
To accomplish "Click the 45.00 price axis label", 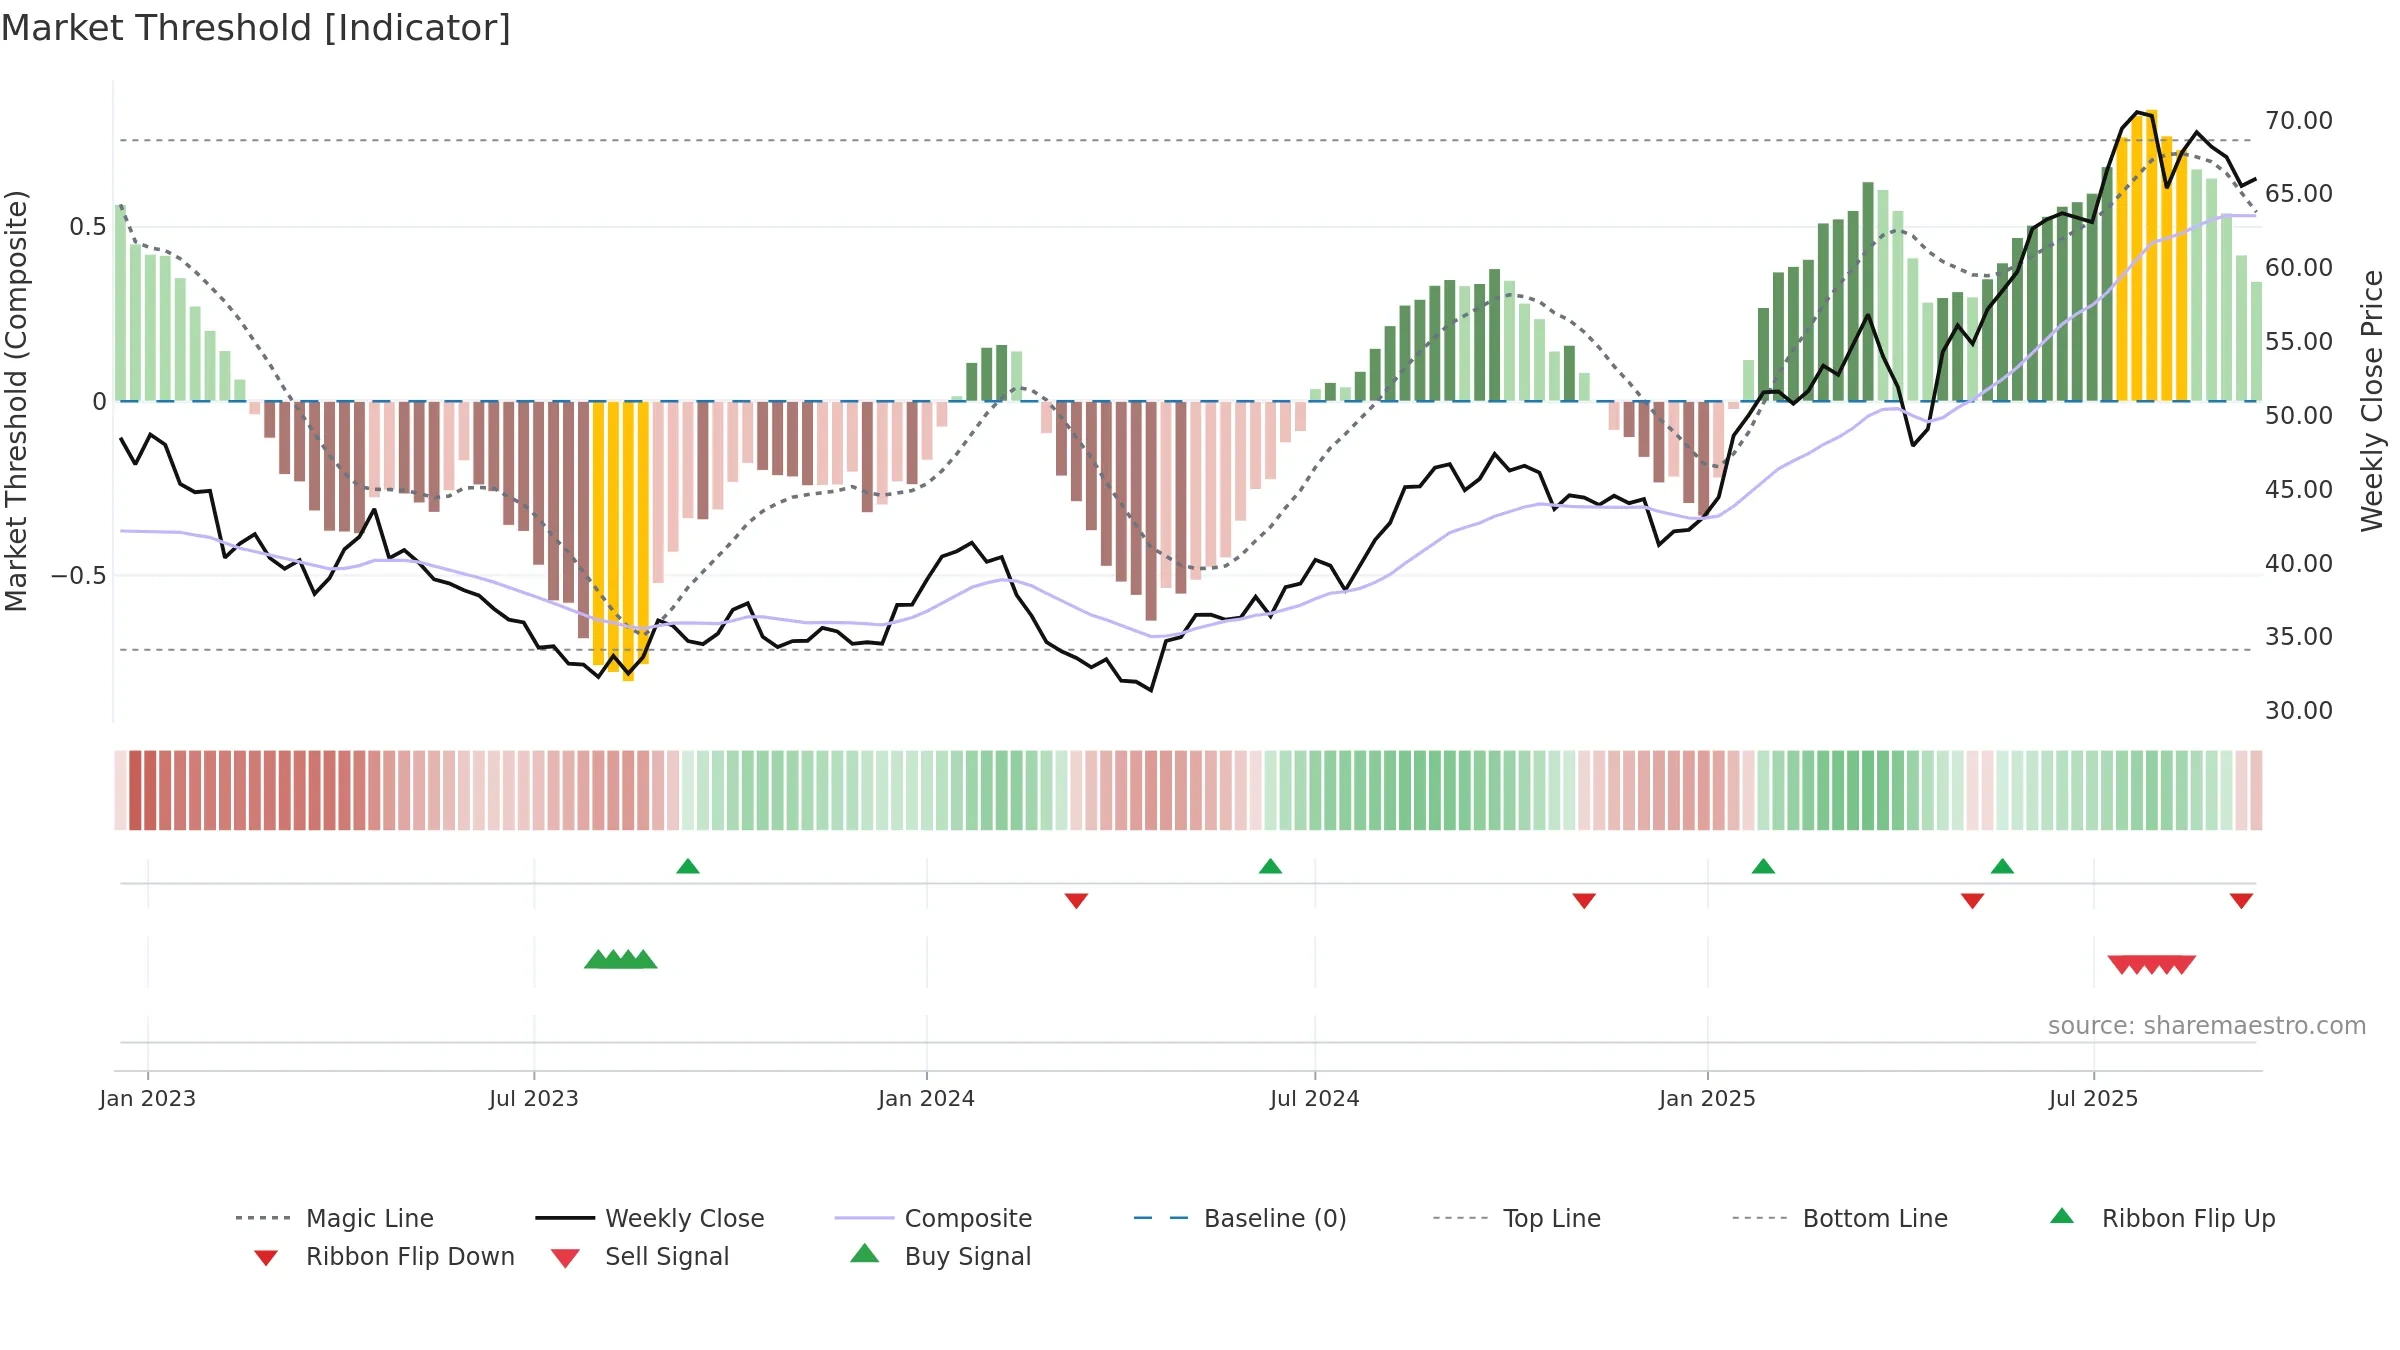I will (2299, 490).
